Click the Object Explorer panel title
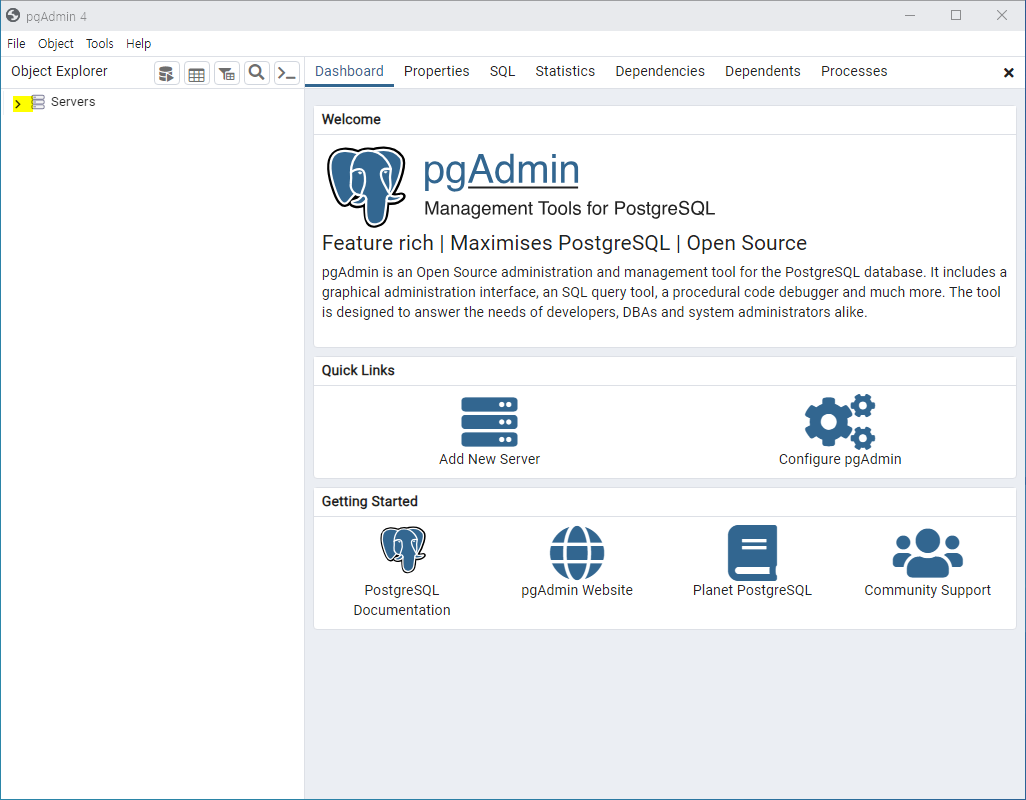 (x=60, y=71)
